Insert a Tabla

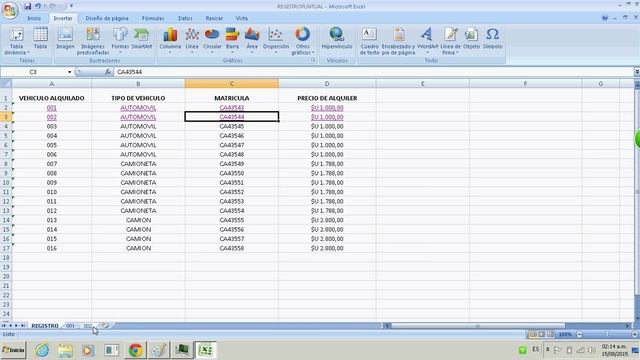40,39
